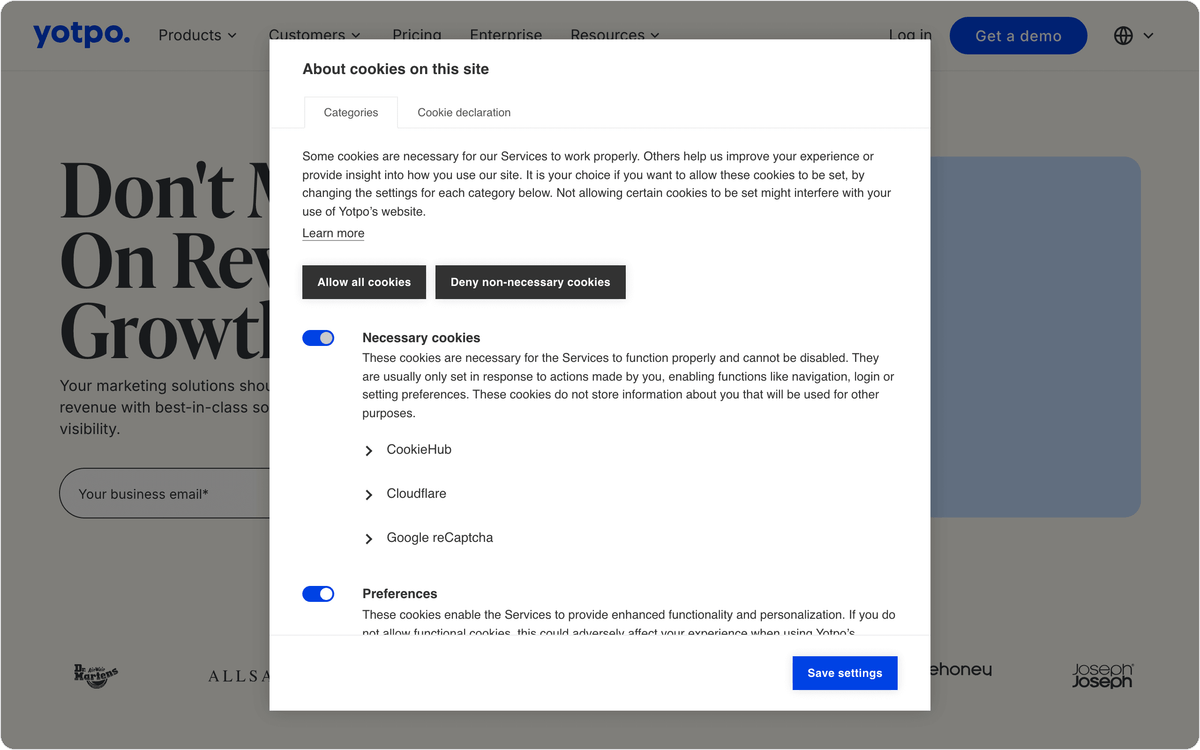Expand the language chevron next to globe
Screen dimensions: 1200x750
(1148, 36)
